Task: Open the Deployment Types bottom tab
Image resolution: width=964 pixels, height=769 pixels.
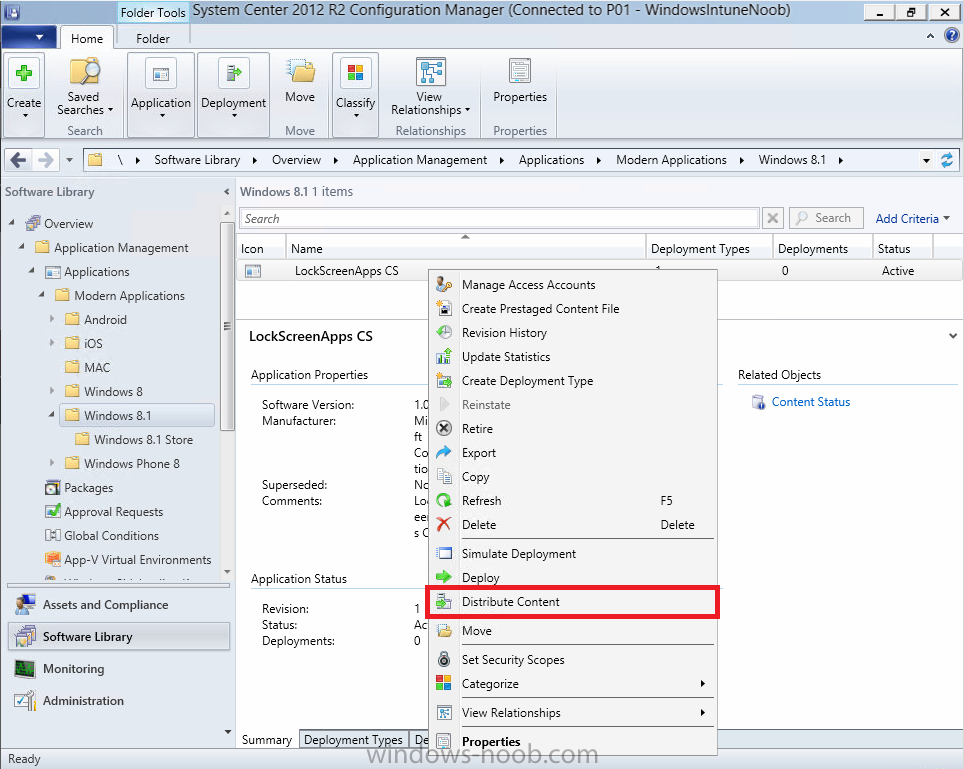Action: point(354,739)
